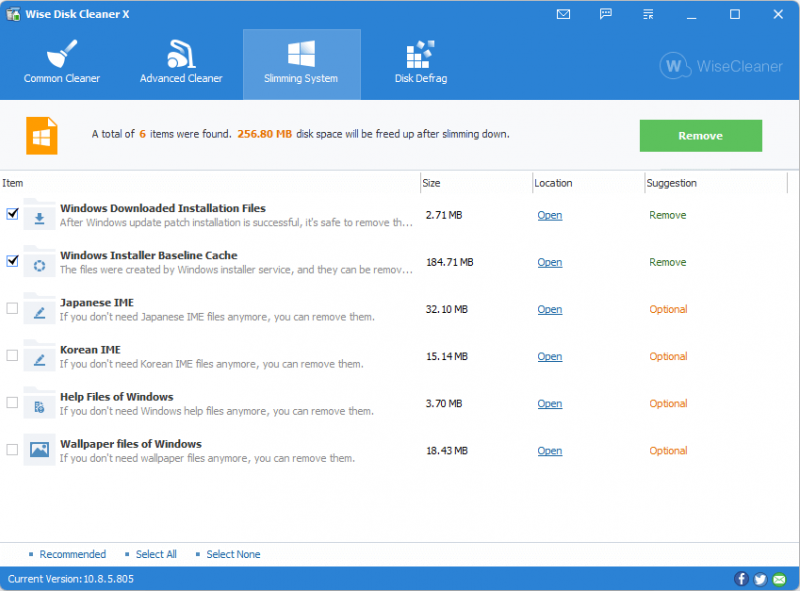Select the Wallpaper files of Windows title
The image size is (800, 591).
(131, 444)
